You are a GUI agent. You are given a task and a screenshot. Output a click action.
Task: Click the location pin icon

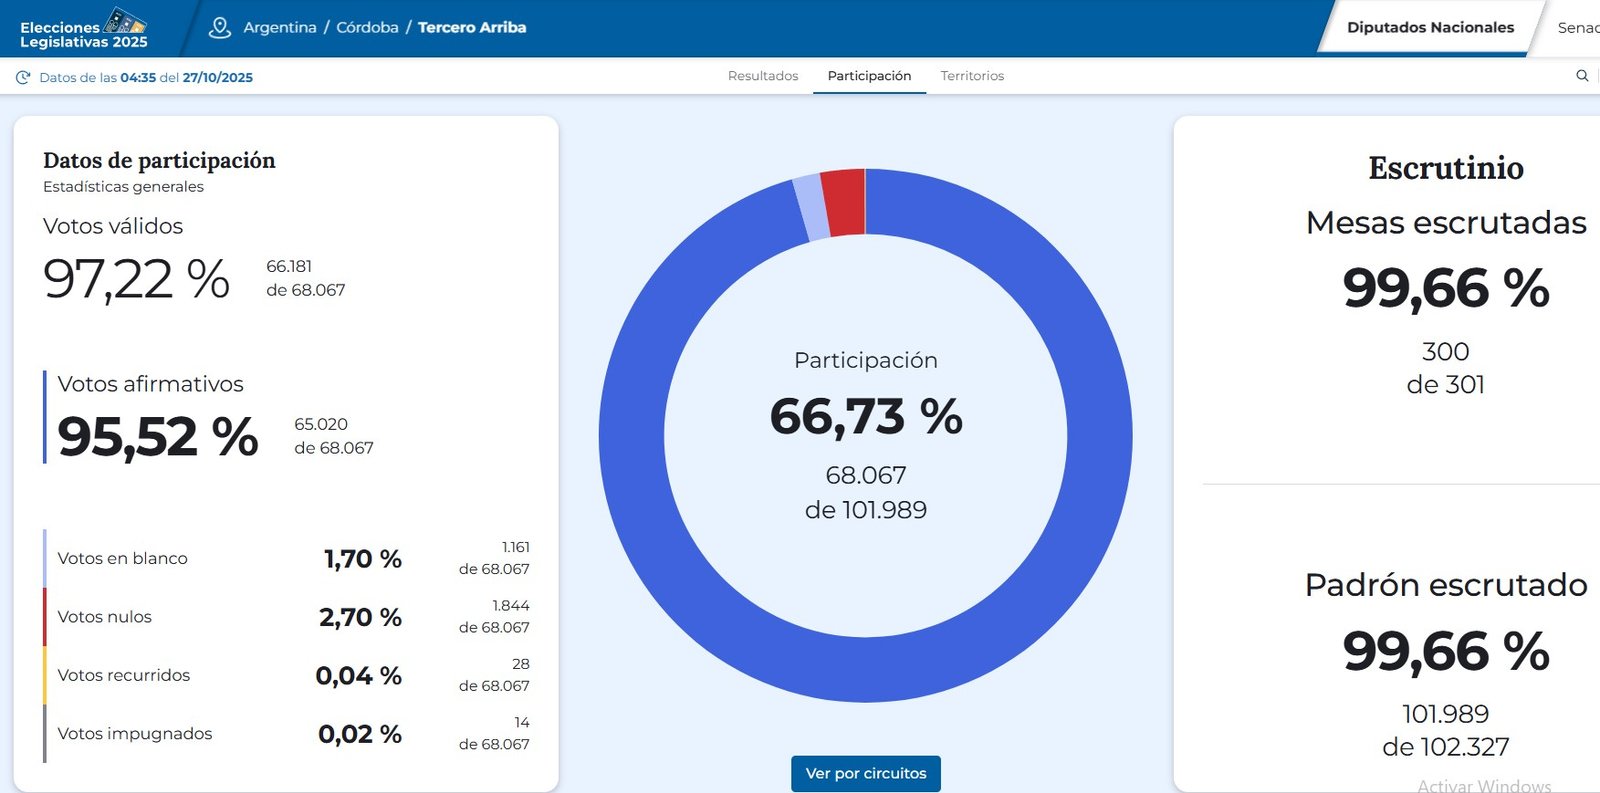220,28
